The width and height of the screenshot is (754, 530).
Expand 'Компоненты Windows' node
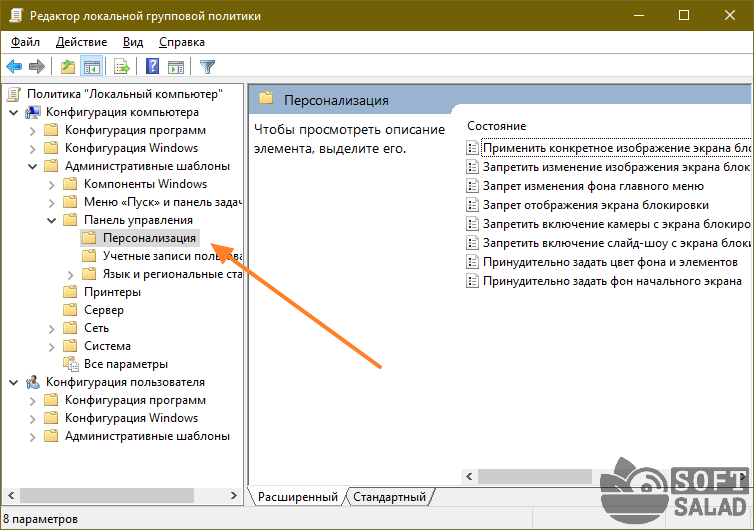tap(51, 185)
